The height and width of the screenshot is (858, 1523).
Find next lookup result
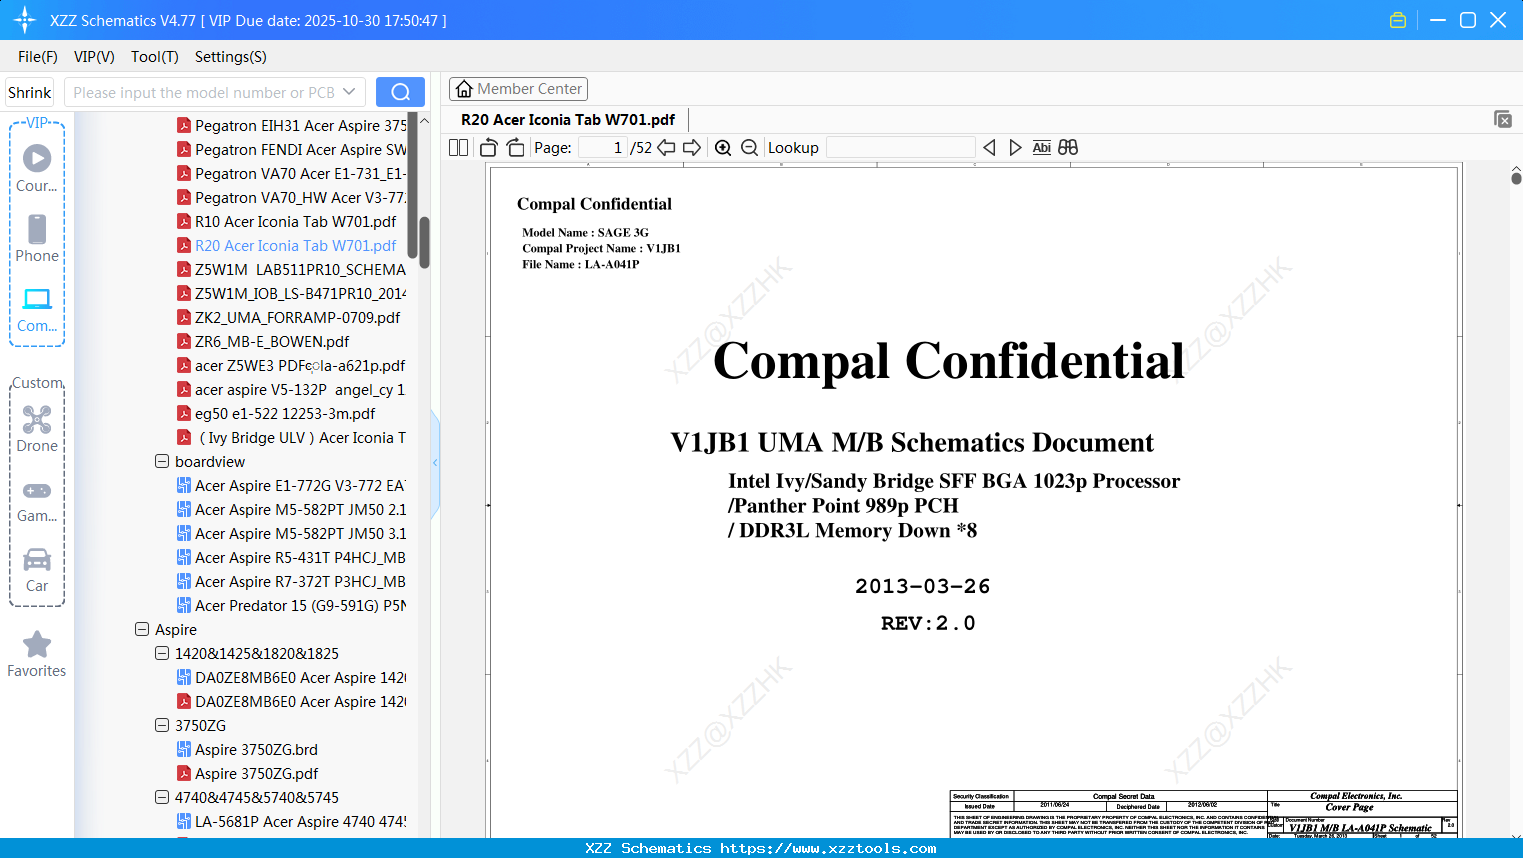click(1015, 147)
